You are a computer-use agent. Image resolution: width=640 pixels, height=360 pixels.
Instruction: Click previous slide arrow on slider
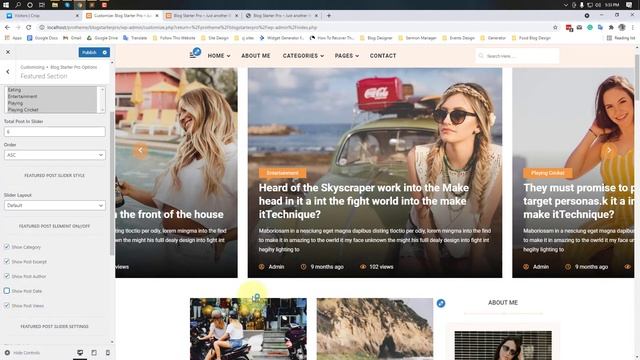coord(140,150)
